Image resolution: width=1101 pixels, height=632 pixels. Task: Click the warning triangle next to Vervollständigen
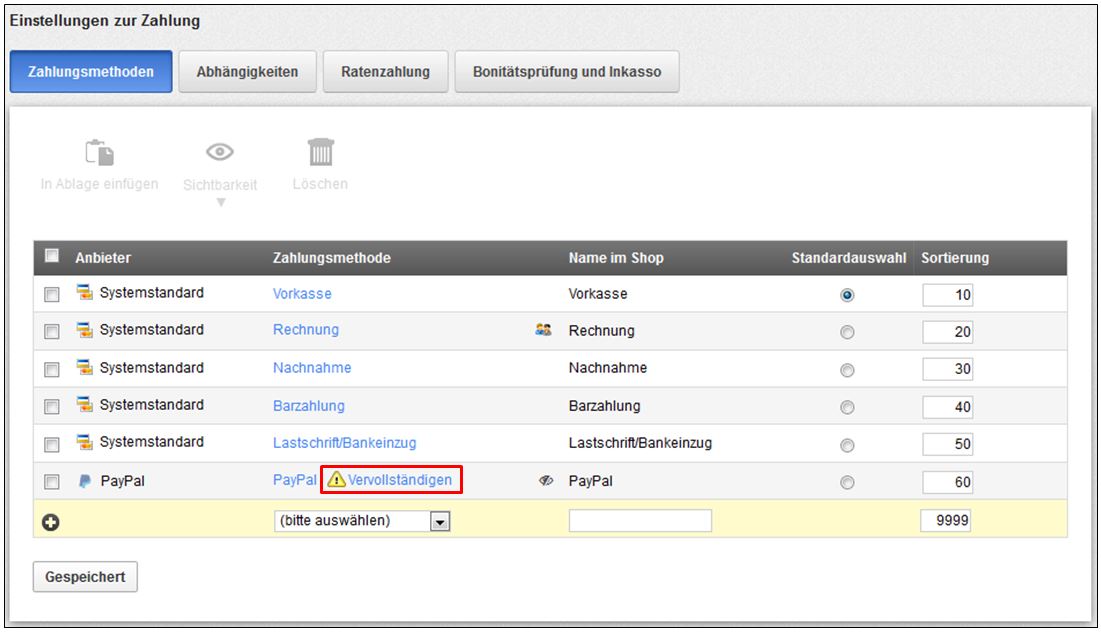[x=336, y=481]
